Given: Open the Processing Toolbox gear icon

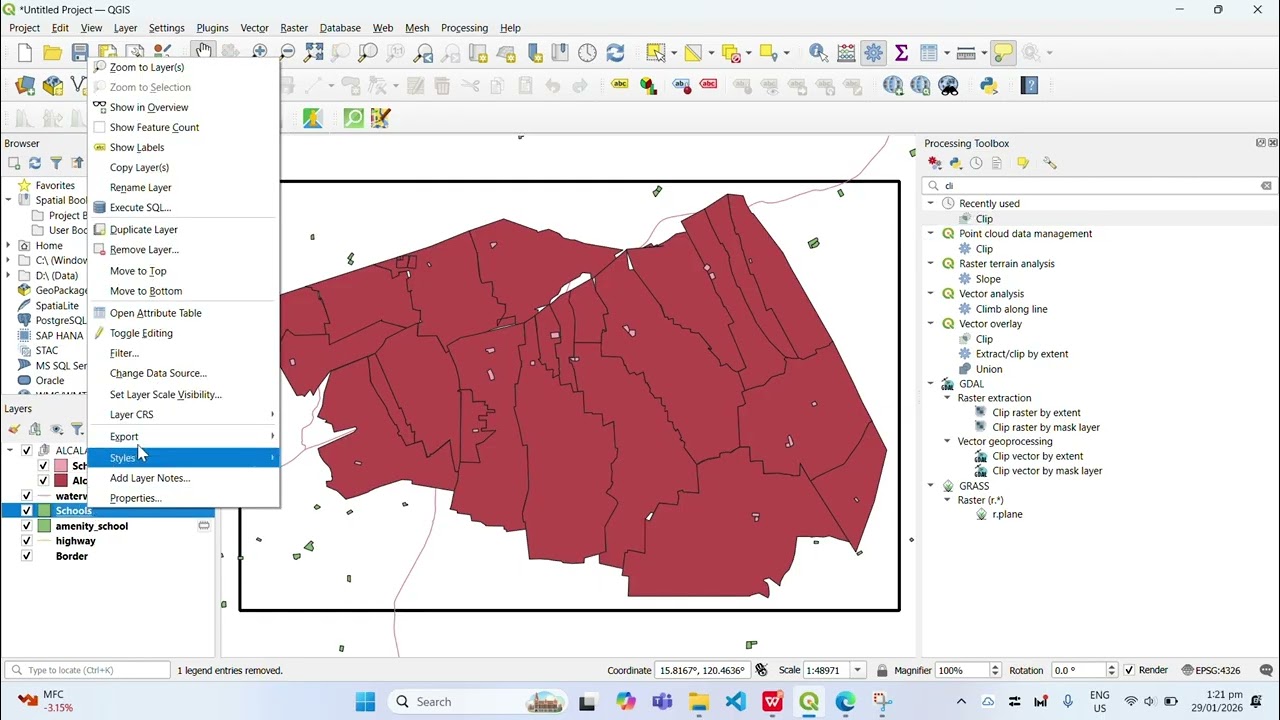Looking at the screenshot, I should [x=874, y=53].
